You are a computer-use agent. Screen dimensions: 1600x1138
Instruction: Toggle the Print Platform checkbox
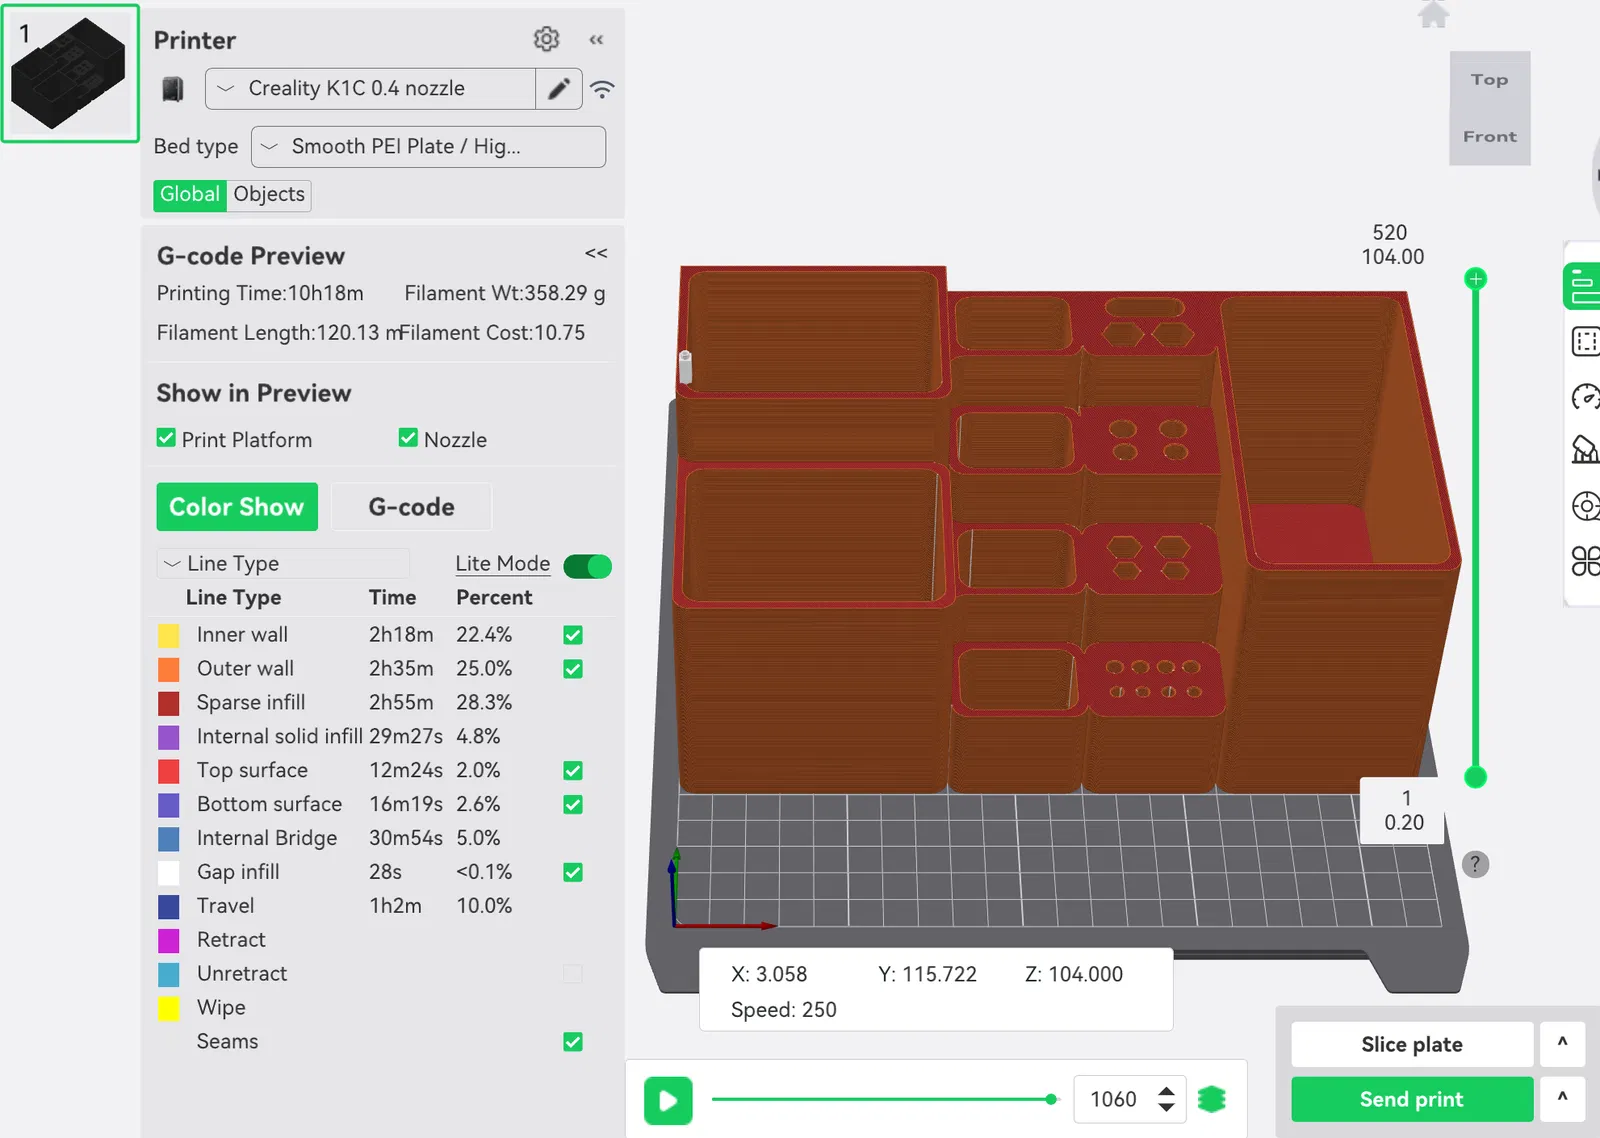point(166,438)
